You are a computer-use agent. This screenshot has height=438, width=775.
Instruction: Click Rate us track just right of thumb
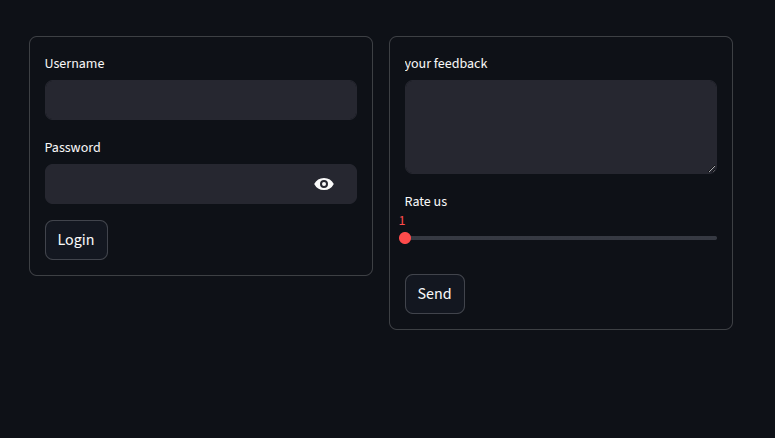420,238
